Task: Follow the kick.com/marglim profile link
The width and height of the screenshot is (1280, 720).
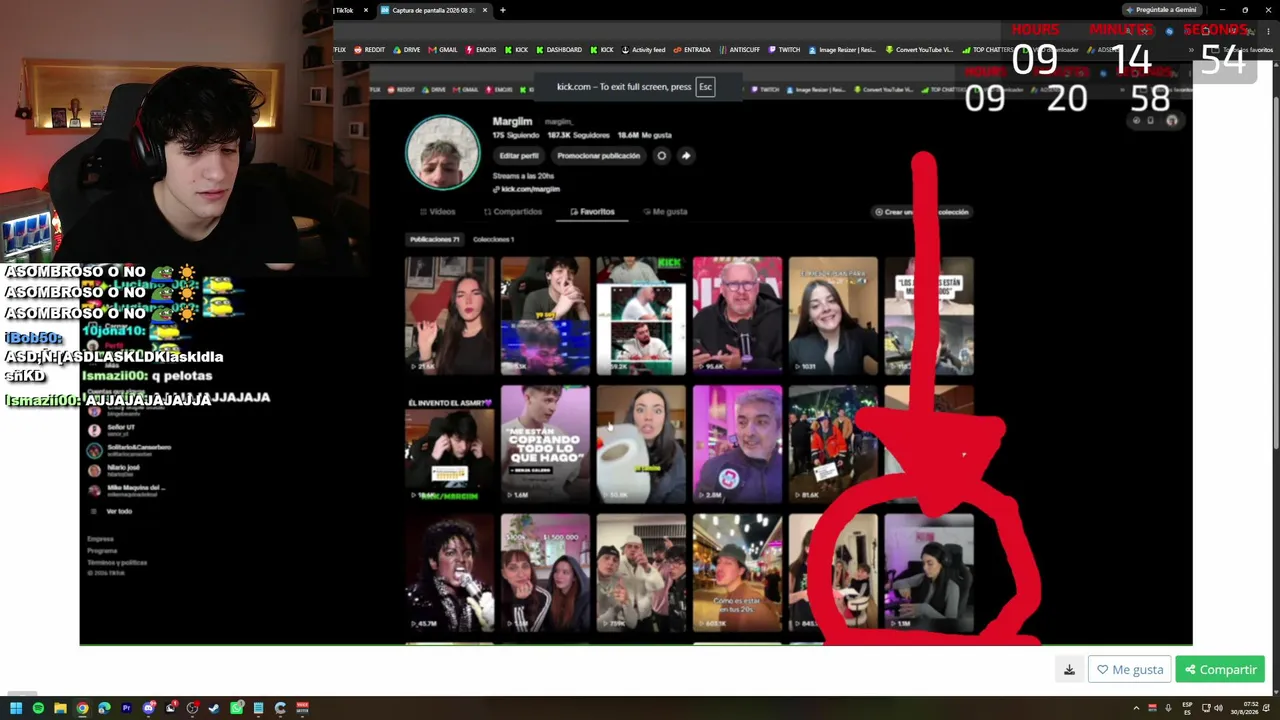Action: tap(526, 189)
